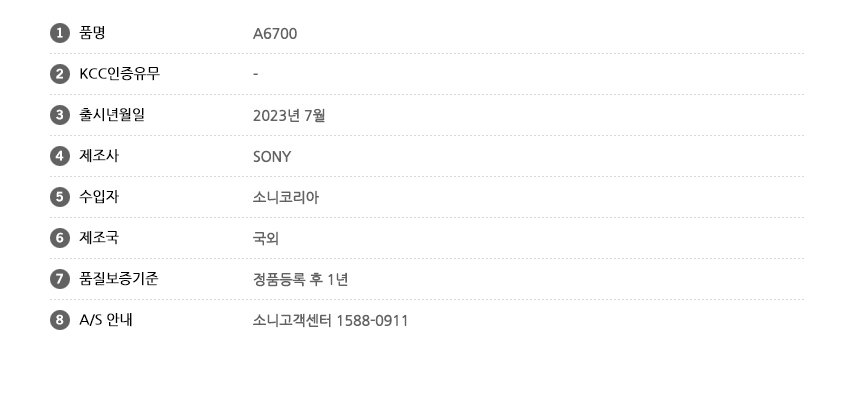Click the number 1 circle icon

click(59, 33)
